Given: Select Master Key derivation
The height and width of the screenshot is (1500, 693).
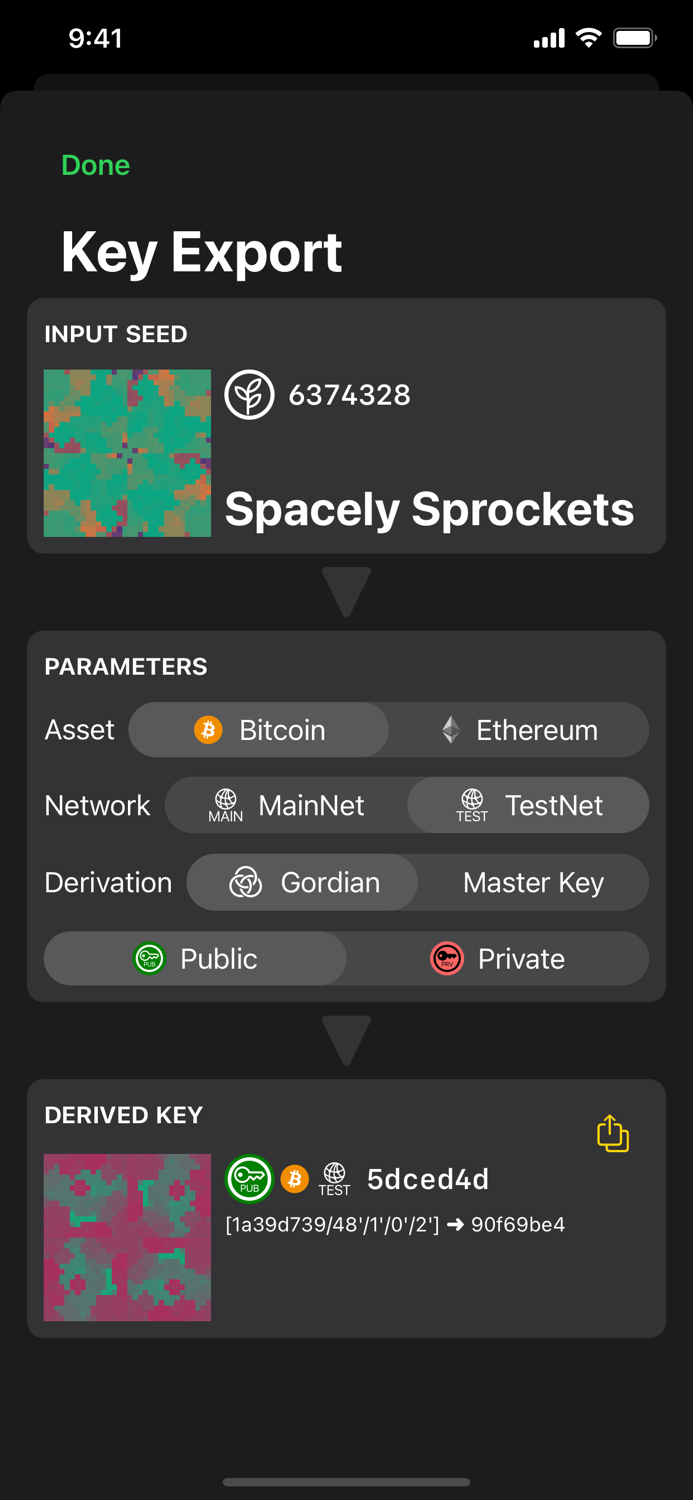Looking at the screenshot, I should tap(533, 882).
